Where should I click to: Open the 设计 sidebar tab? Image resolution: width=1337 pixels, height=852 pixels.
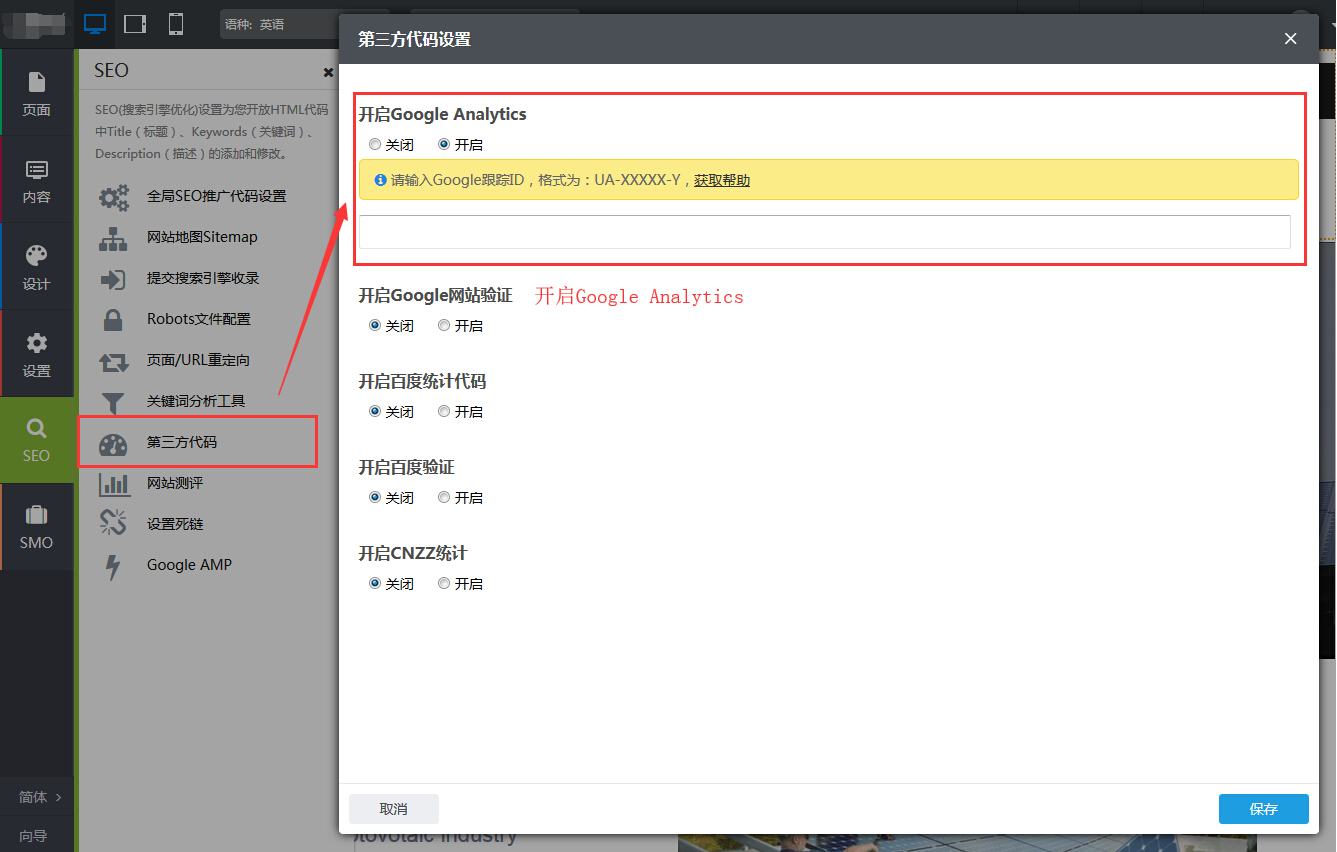click(x=37, y=267)
